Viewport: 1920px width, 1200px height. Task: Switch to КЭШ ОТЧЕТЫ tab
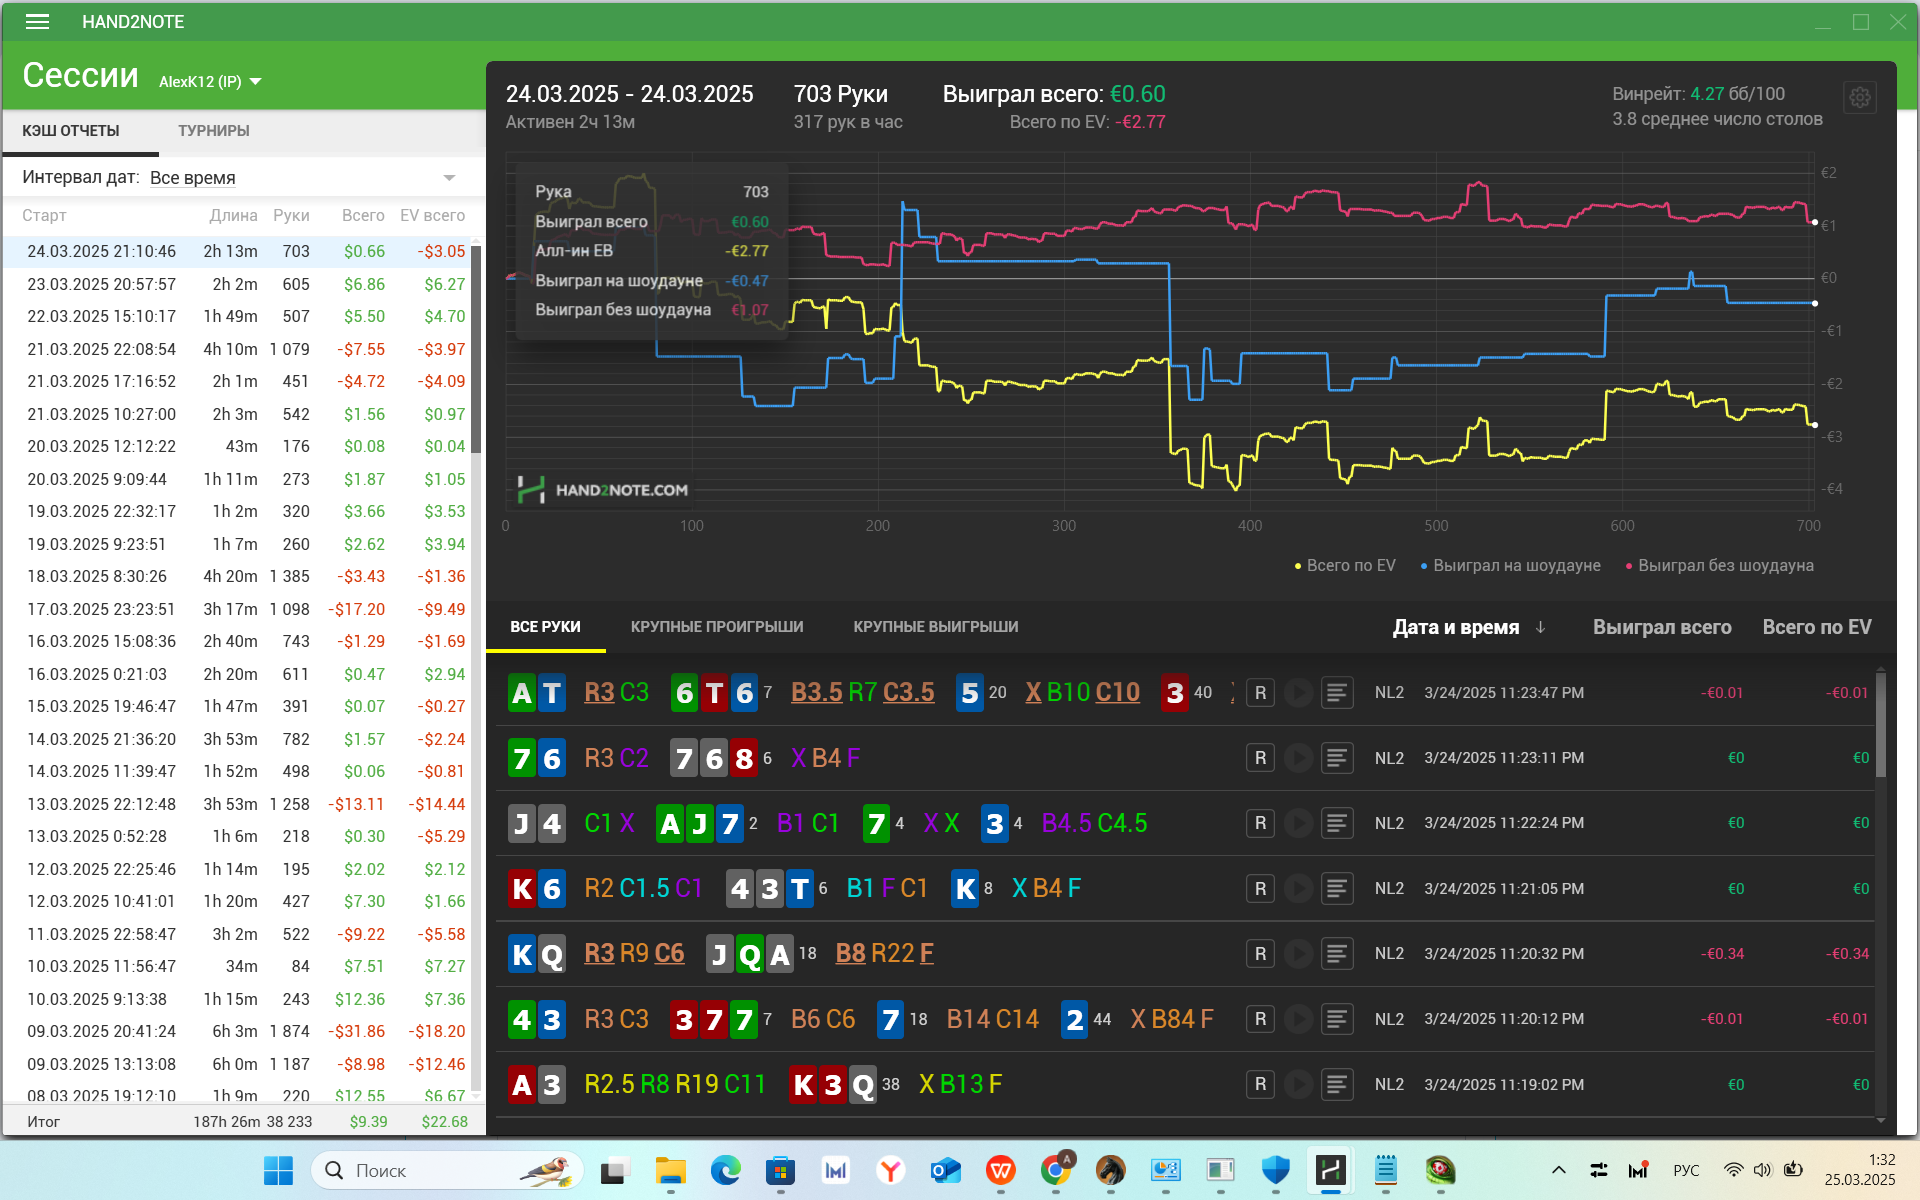(x=71, y=131)
